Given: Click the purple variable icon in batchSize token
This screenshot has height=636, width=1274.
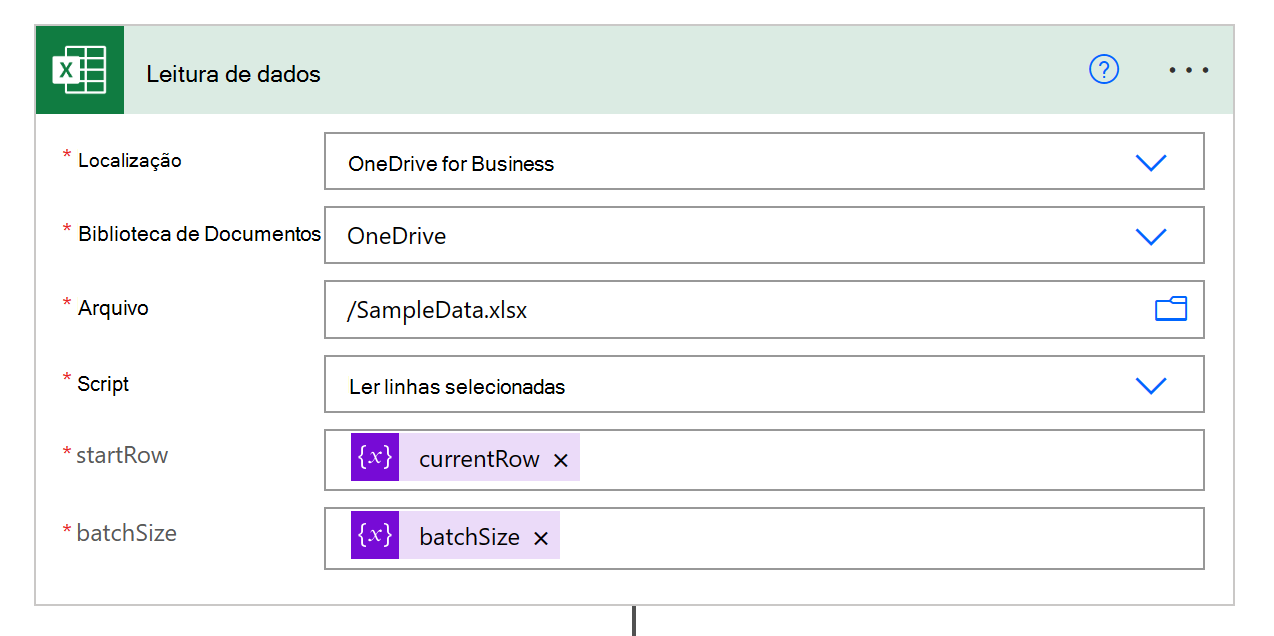Looking at the screenshot, I should pos(375,536).
